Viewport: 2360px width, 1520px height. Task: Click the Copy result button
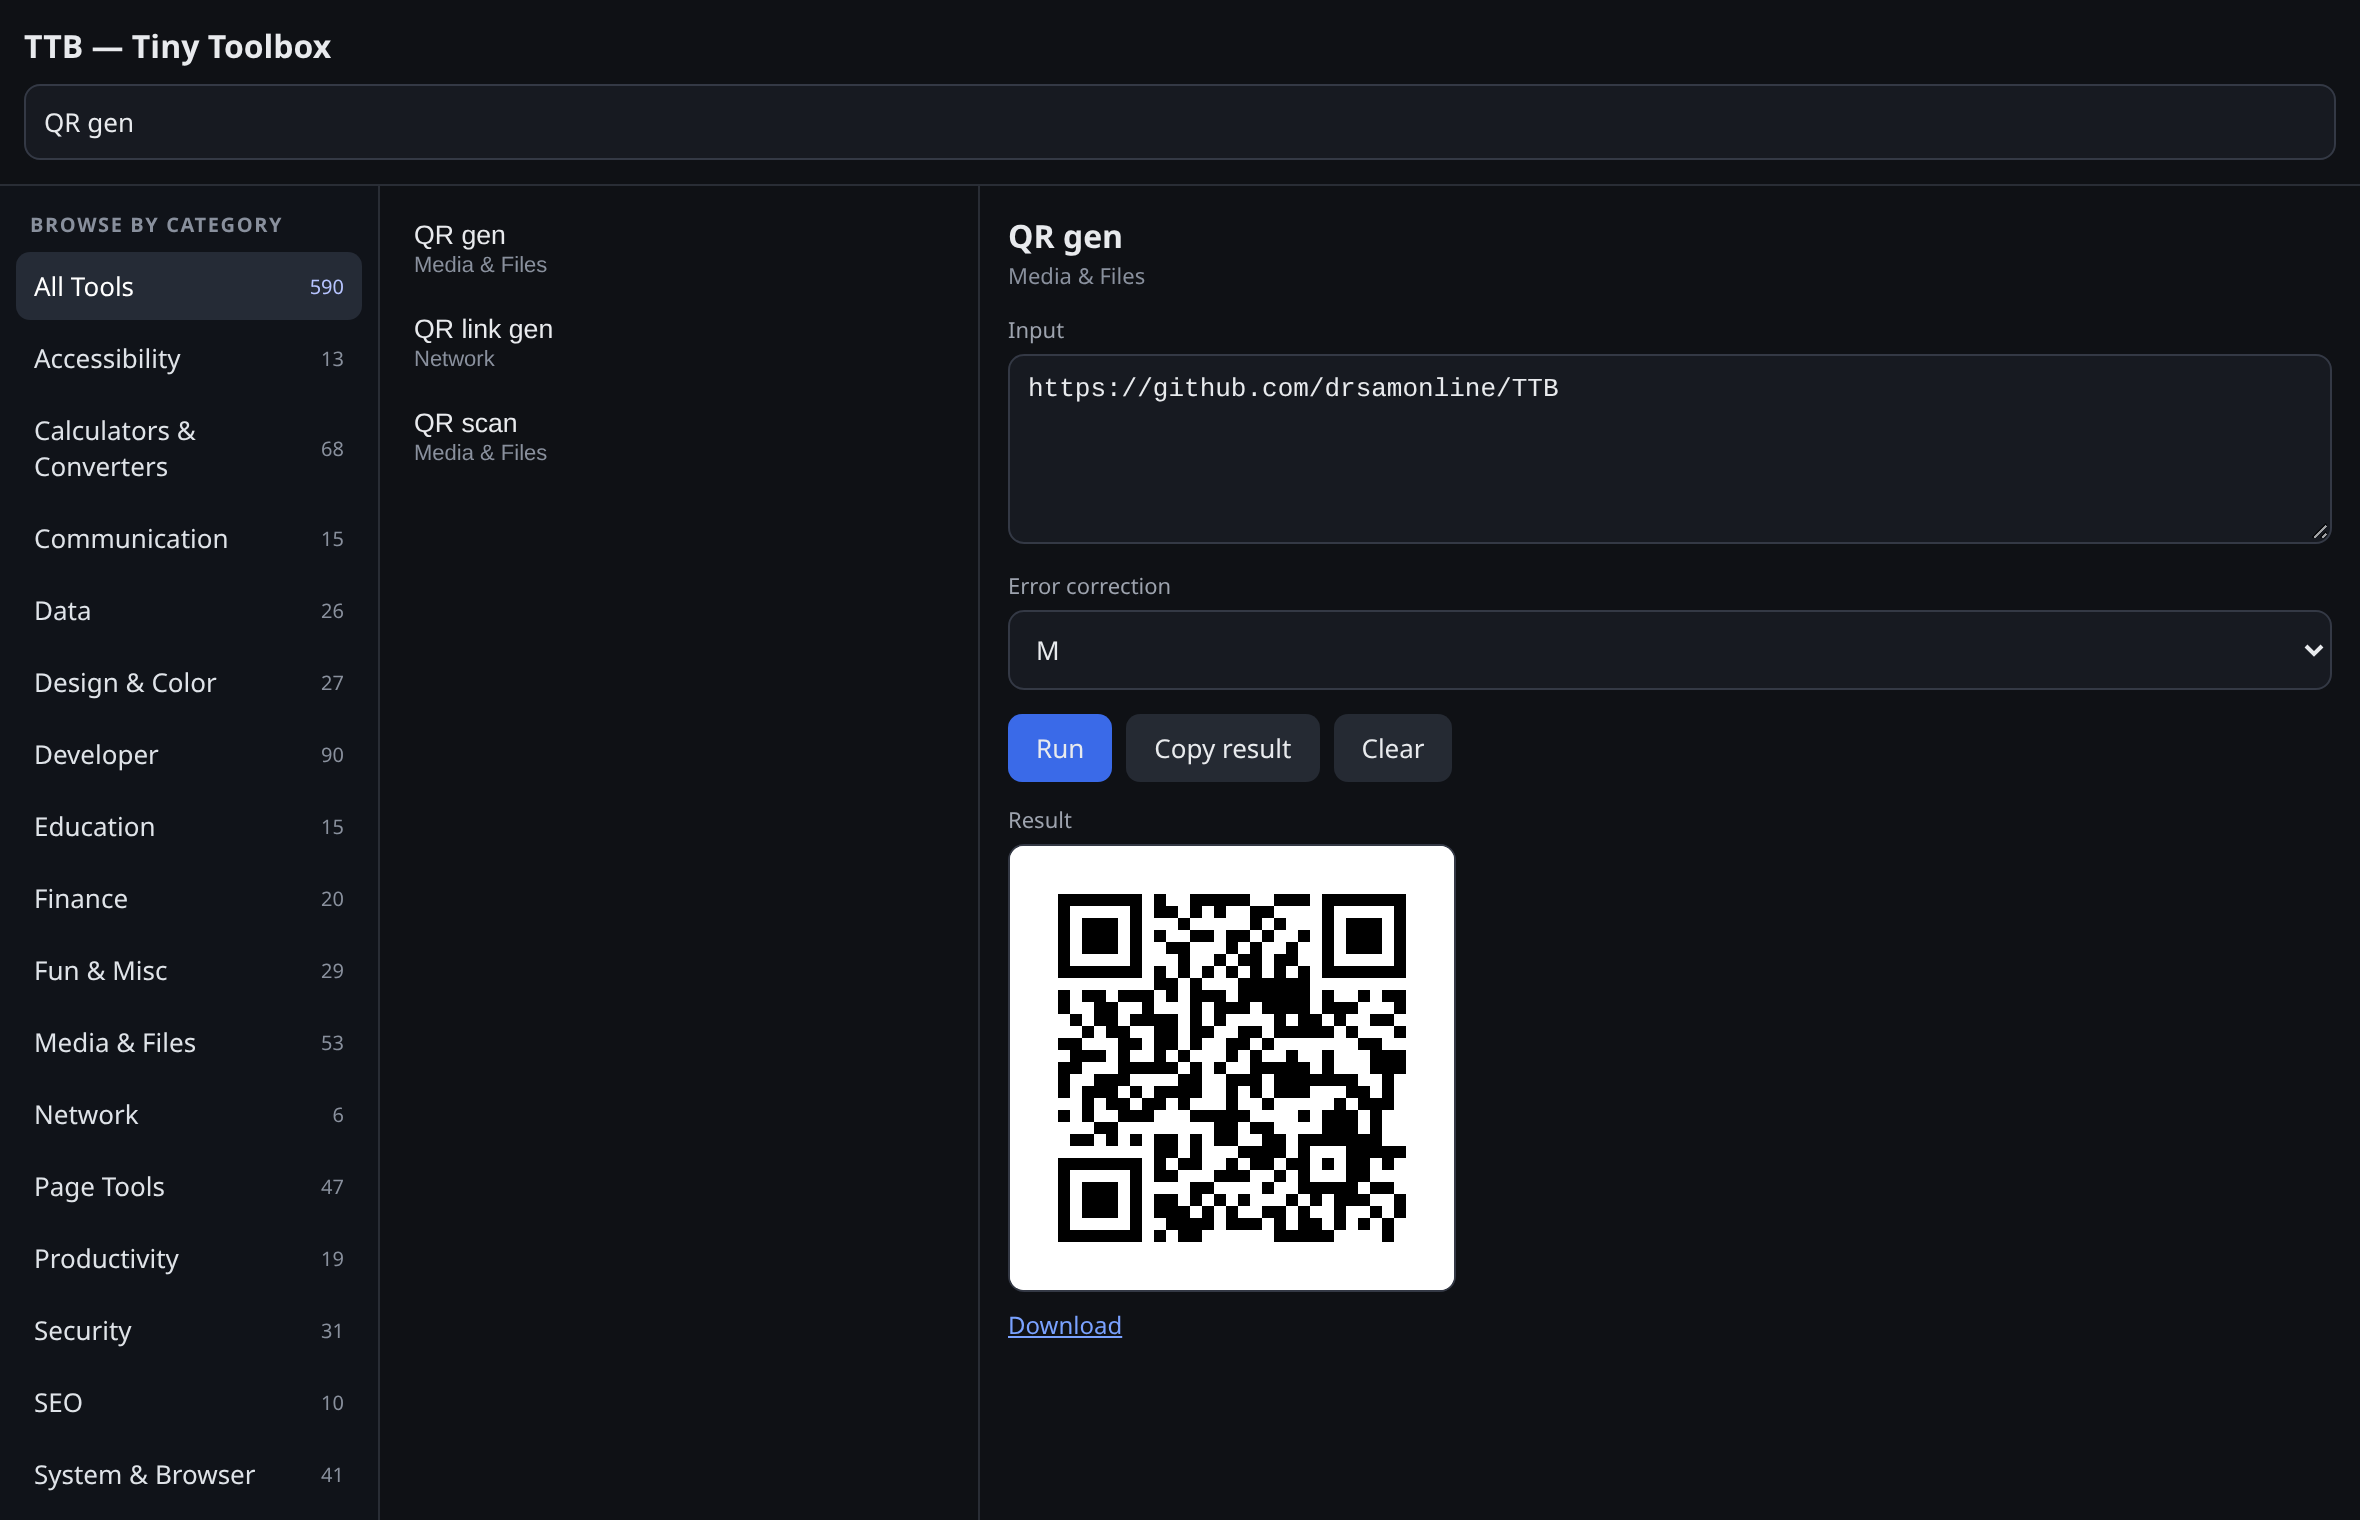(x=1222, y=748)
